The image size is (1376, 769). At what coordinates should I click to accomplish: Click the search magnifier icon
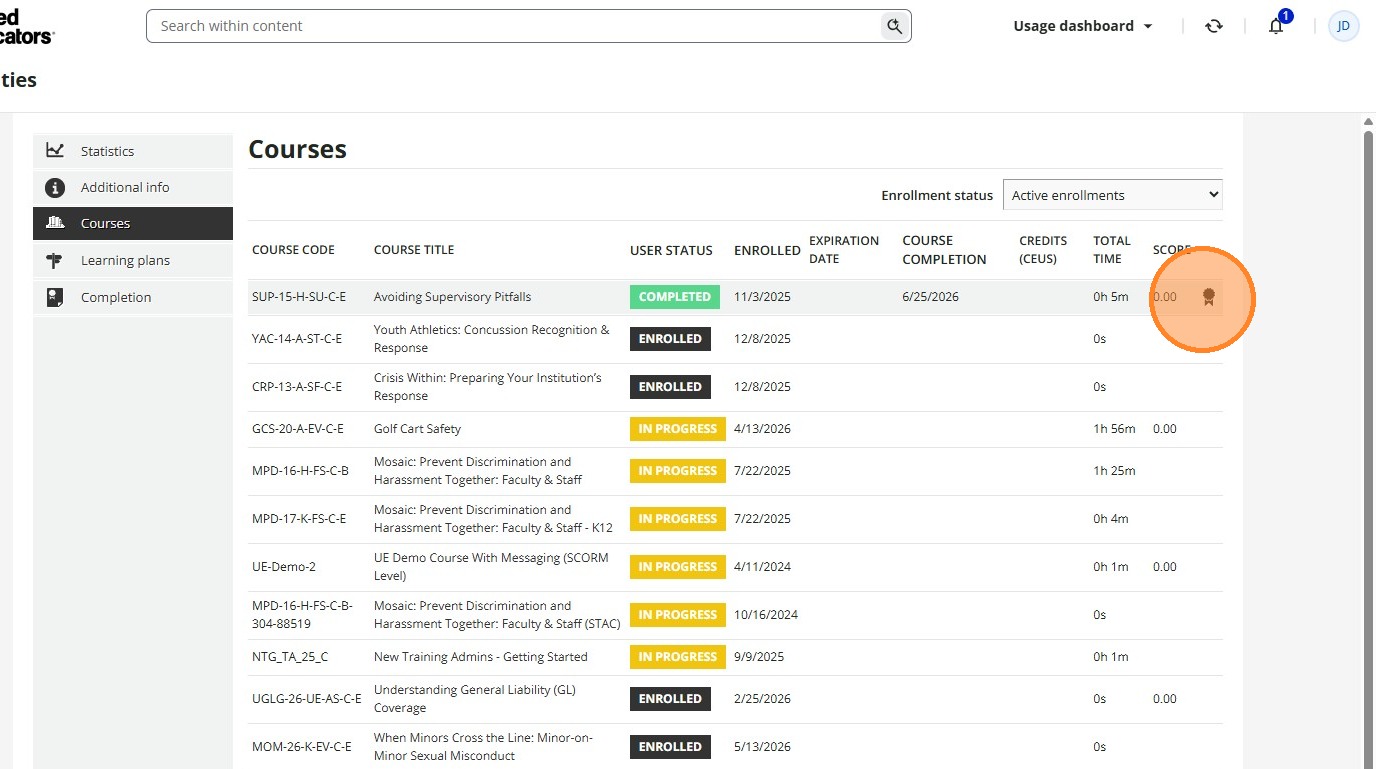(x=894, y=26)
